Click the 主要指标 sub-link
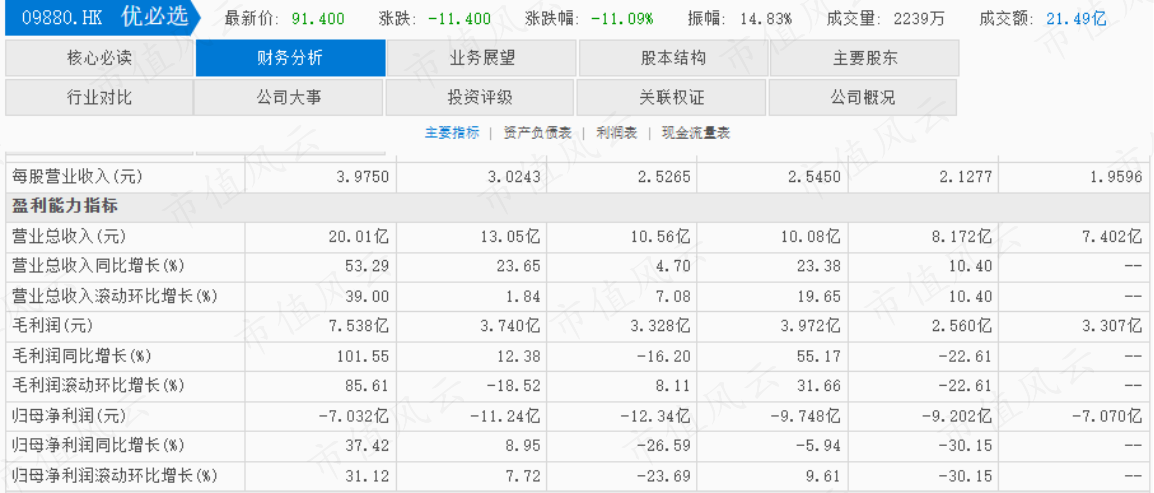 452,133
